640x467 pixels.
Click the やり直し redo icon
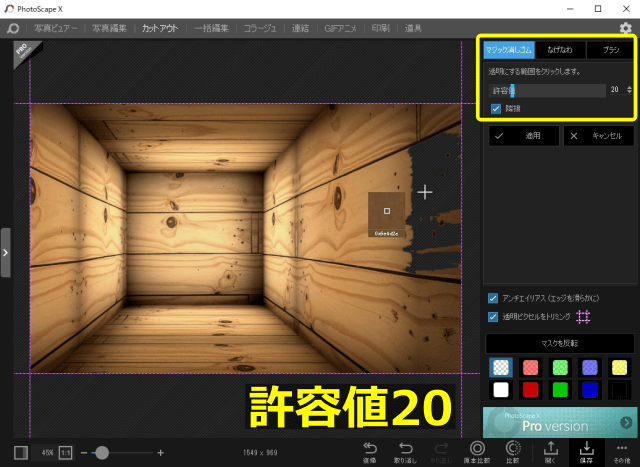[441, 452]
